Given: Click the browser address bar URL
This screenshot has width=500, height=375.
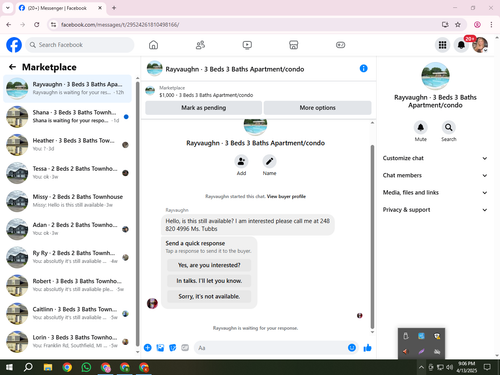Looking at the screenshot, I should tap(120, 24).
